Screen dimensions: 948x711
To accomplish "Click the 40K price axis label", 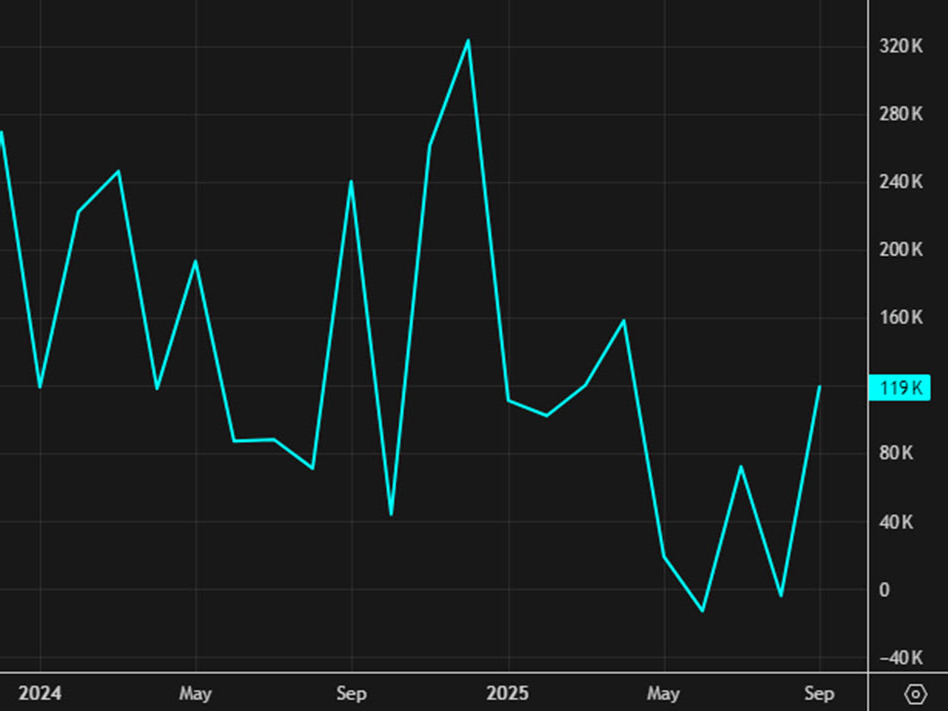I will 897,522.
